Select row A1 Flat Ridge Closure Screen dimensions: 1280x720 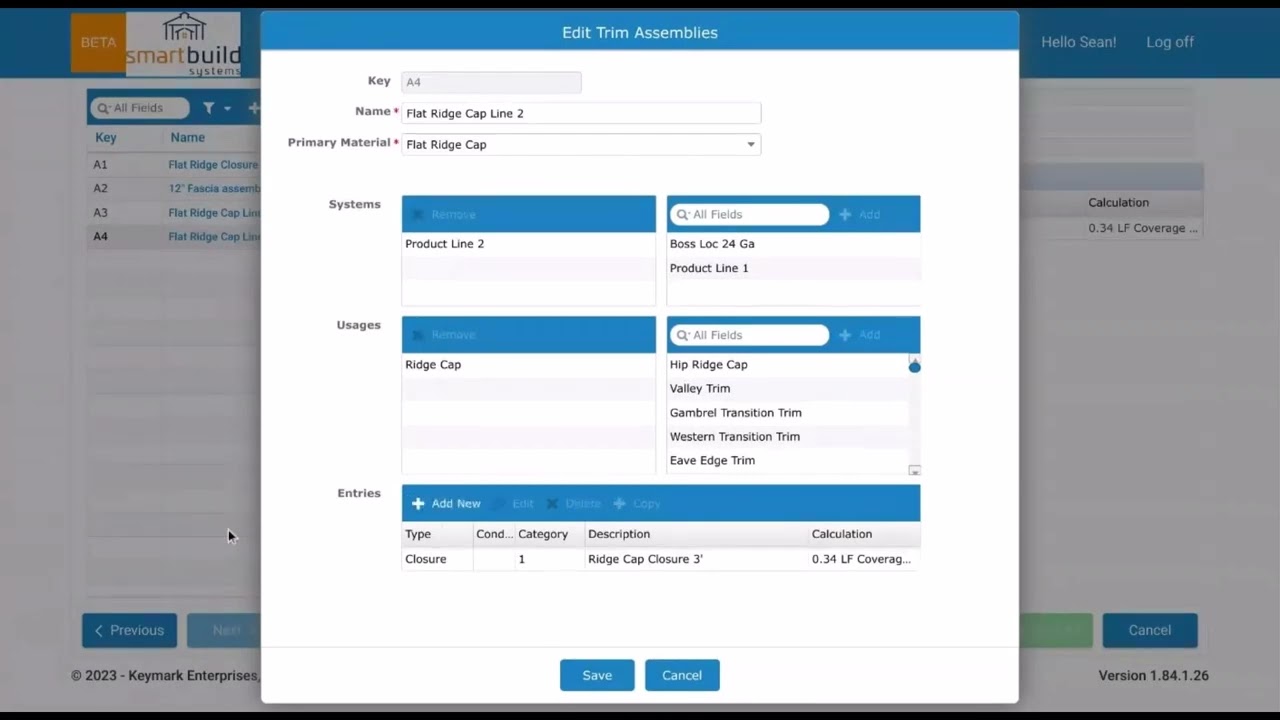coord(174,164)
